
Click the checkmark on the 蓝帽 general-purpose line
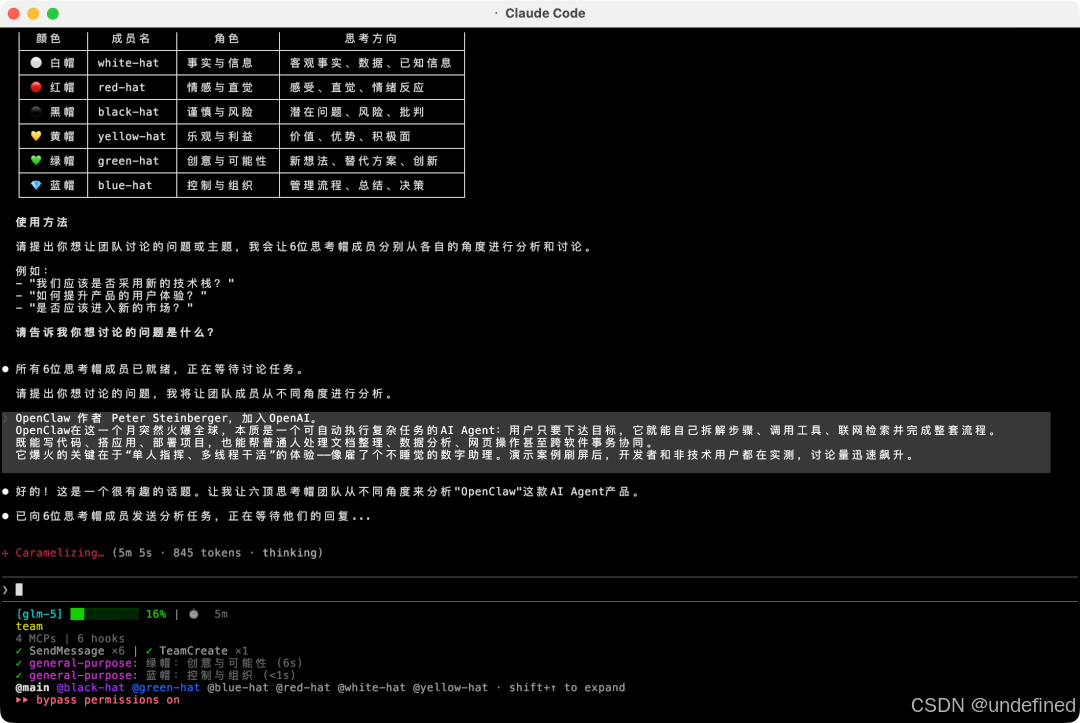coord(19,675)
